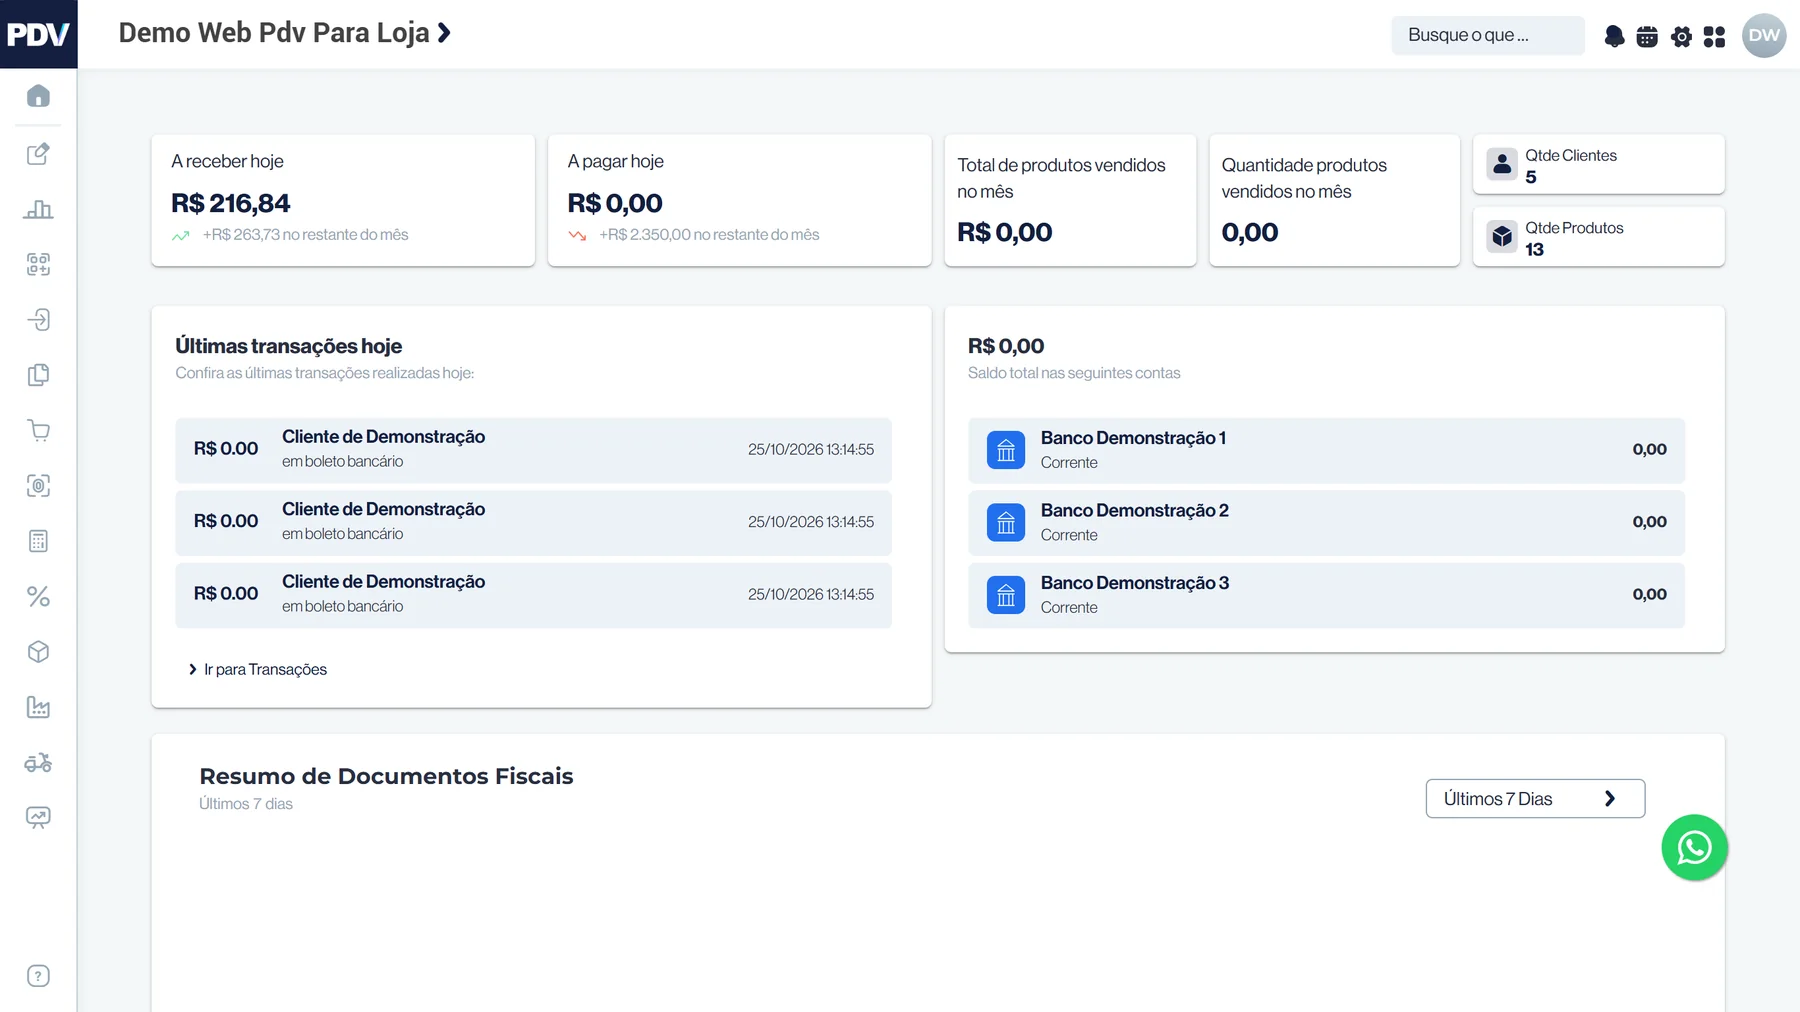1800x1012 pixels.
Task: Click the +R$ 263,73 no restante do mês text
Action: coord(305,234)
